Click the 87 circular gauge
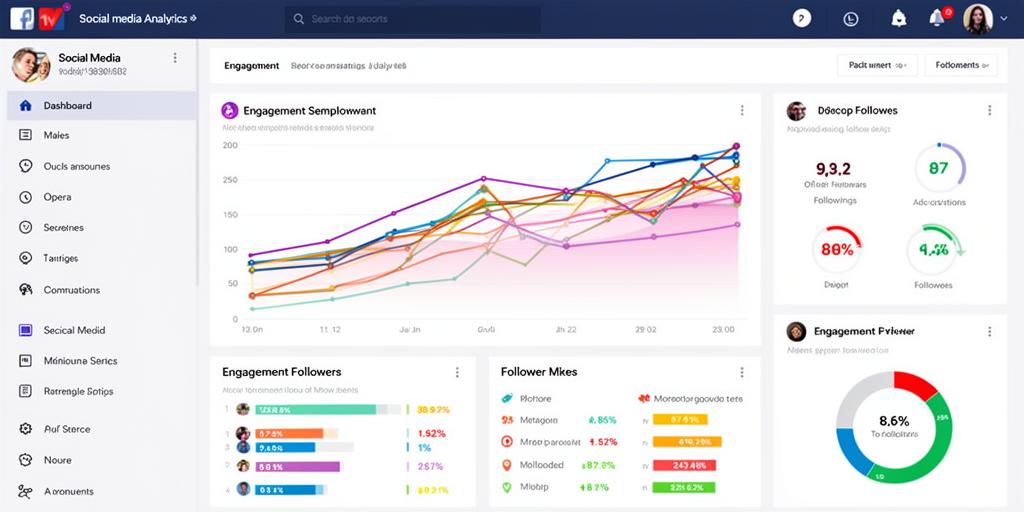 coord(939,168)
